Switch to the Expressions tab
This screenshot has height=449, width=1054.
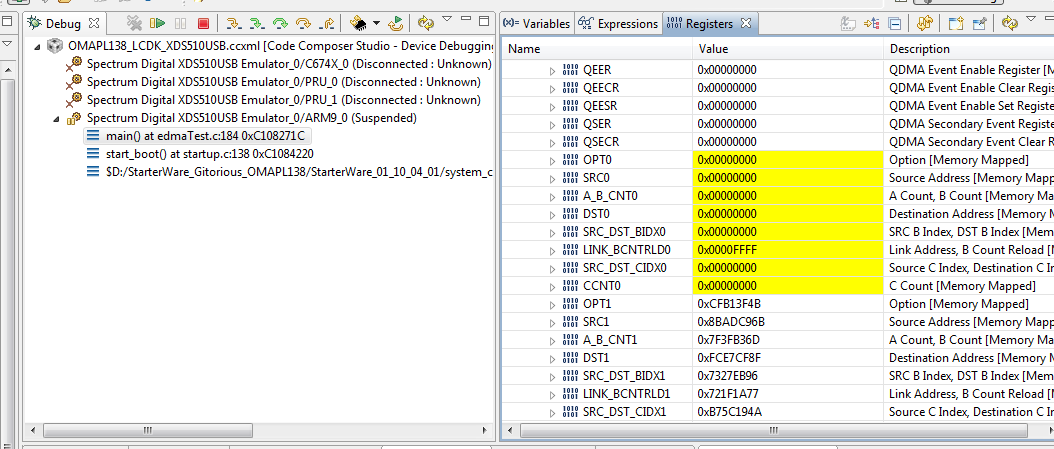tap(618, 24)
